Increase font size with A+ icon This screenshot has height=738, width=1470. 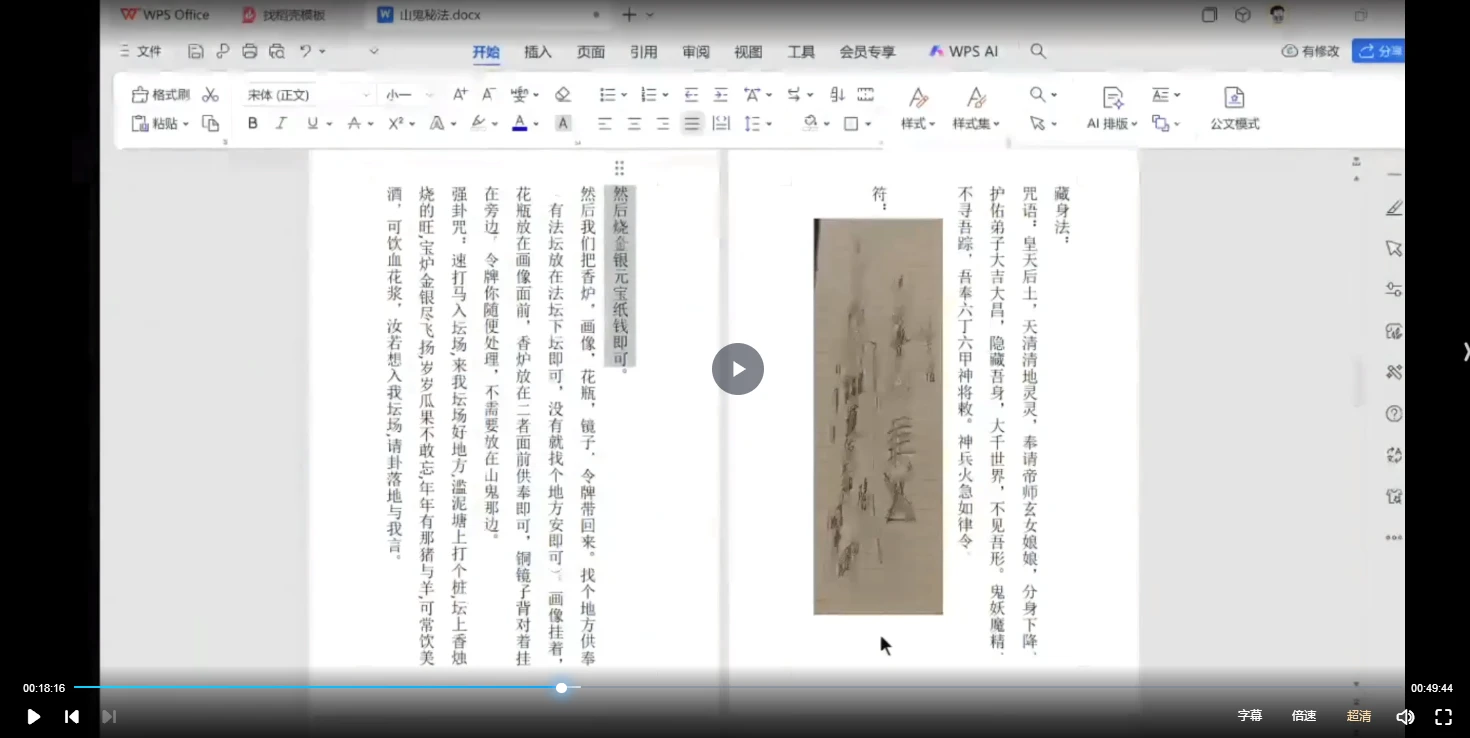pyautogui.click(x=460, y=94)
